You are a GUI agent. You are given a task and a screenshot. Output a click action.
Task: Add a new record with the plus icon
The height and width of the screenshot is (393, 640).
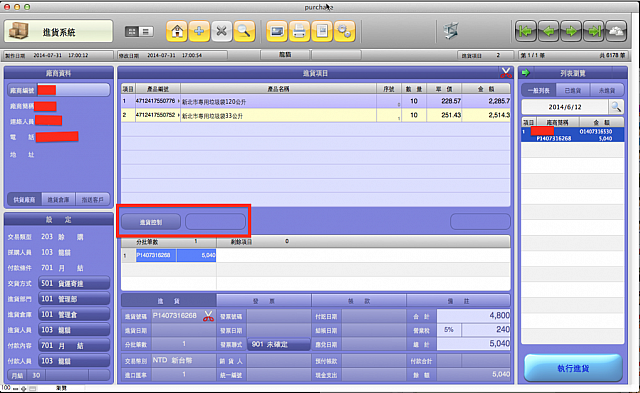coord(199,31)
